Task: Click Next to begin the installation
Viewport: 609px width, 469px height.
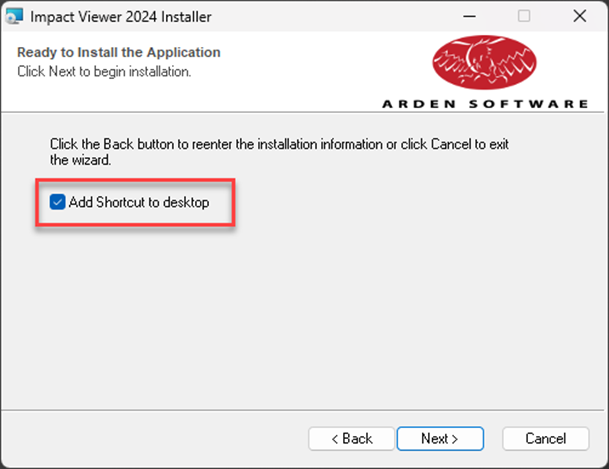Action: coord(440,439)
